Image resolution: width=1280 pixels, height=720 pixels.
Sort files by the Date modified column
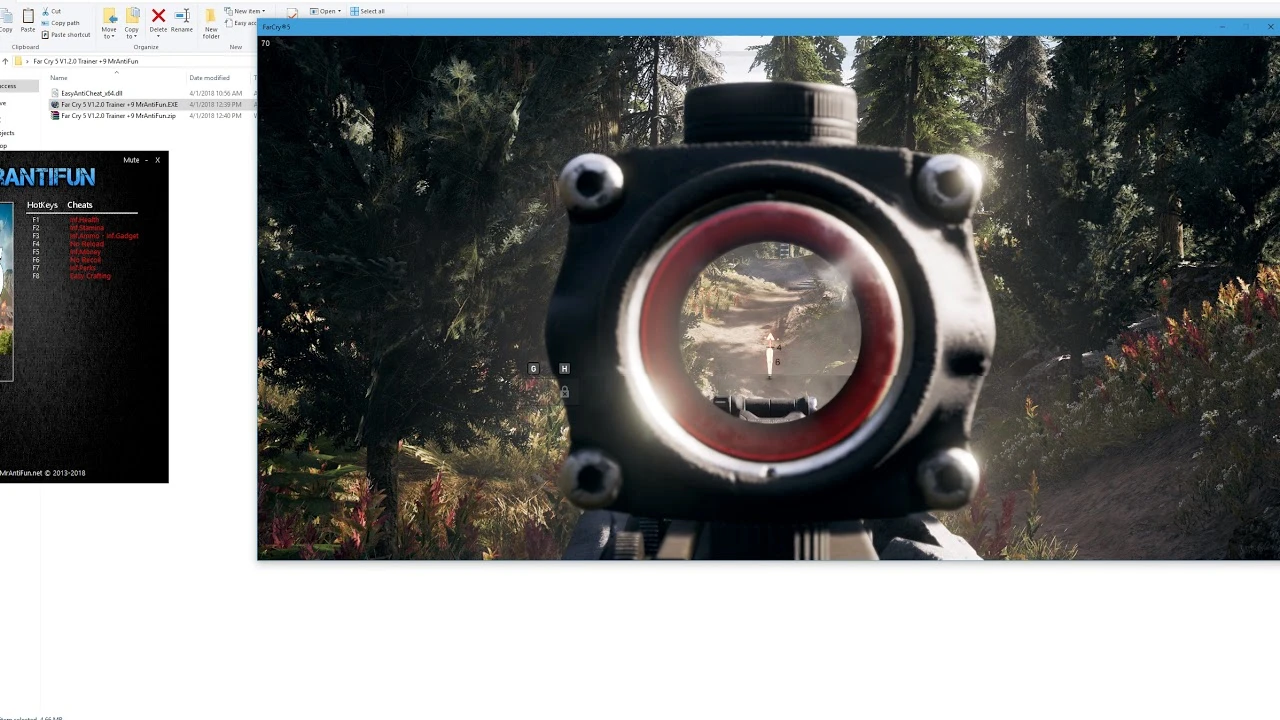pyautogui.click(x=210, y=78)
